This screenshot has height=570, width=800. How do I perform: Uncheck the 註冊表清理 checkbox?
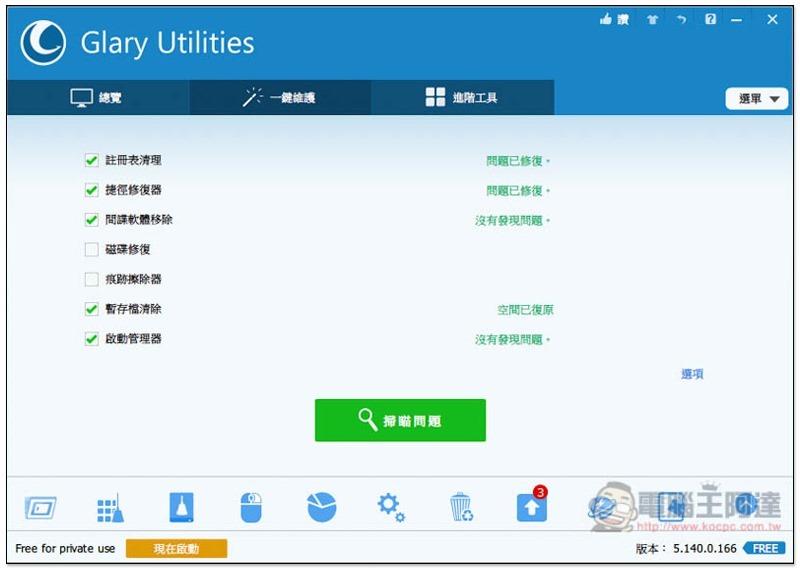pyautogui.click(x=91, y=160)
